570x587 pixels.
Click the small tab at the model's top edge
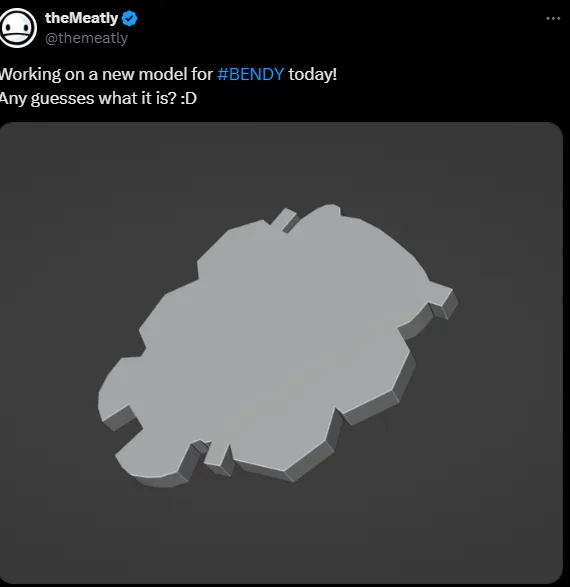285,220
